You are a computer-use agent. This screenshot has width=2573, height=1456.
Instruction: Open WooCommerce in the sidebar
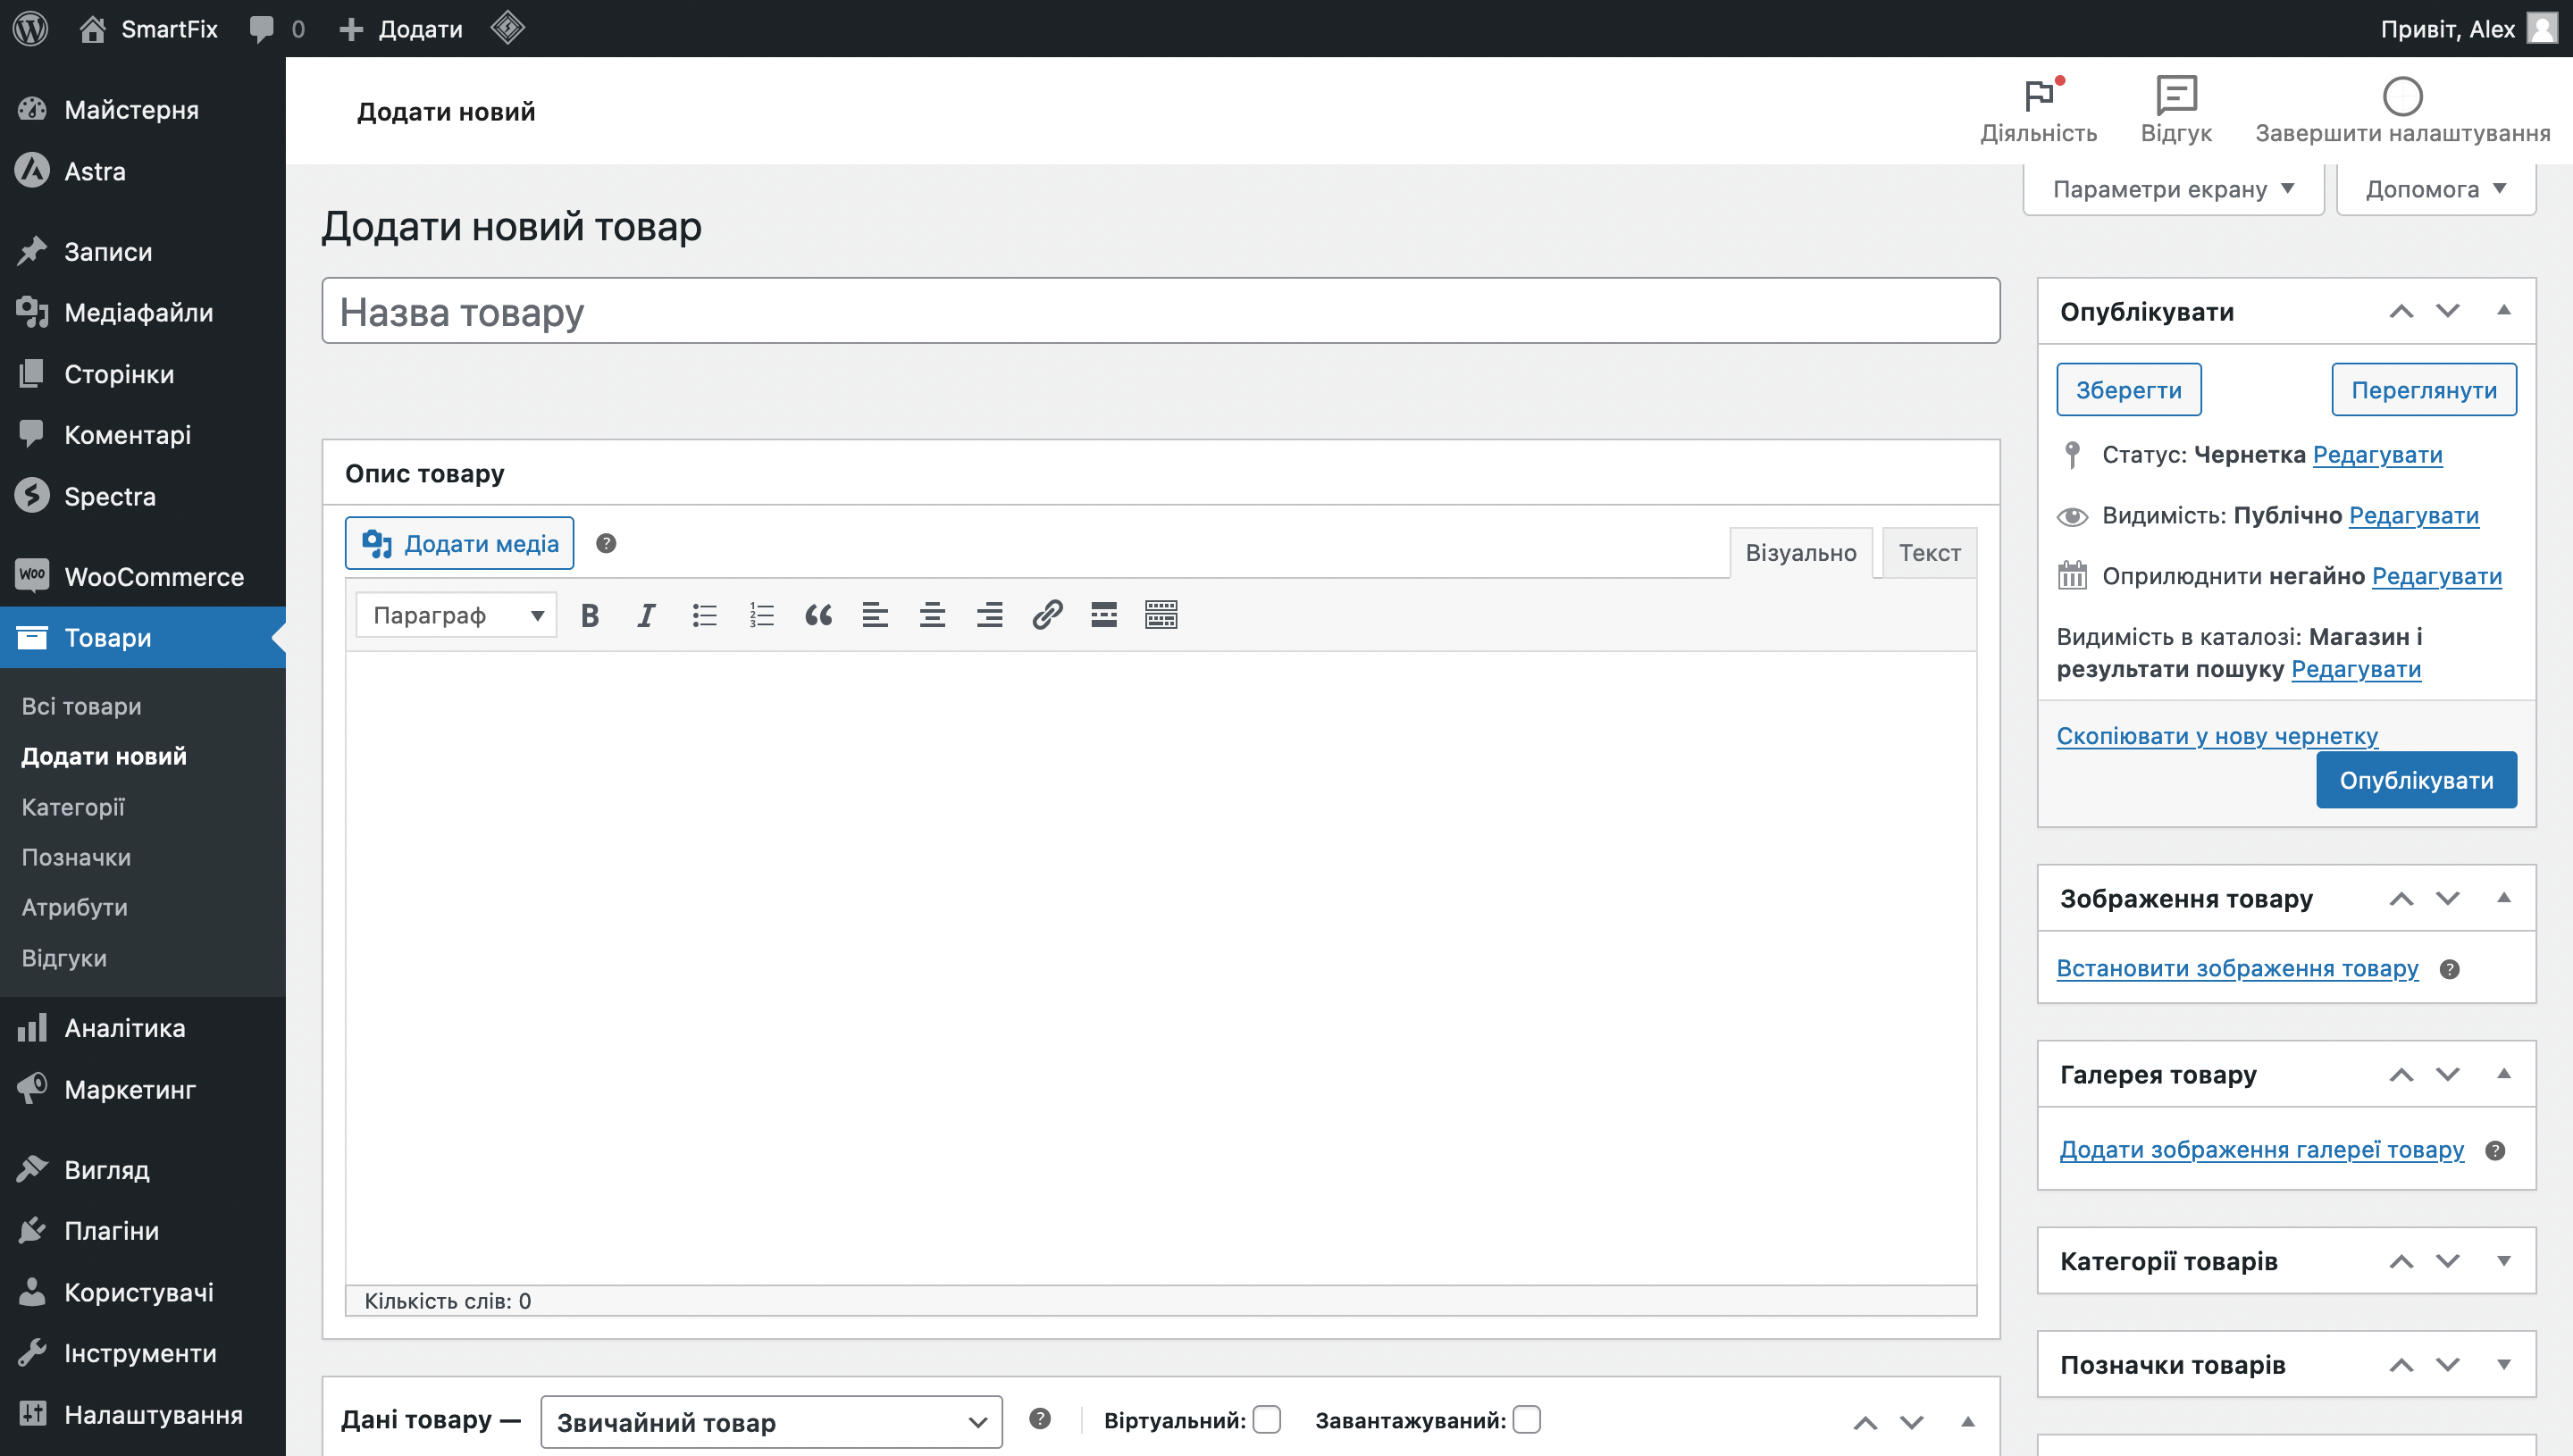(143, 577)
